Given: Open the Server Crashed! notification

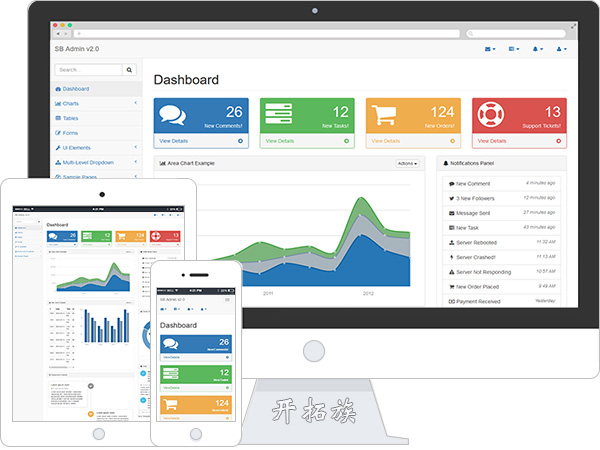Looking at the screenshot, I should (501, 257).
